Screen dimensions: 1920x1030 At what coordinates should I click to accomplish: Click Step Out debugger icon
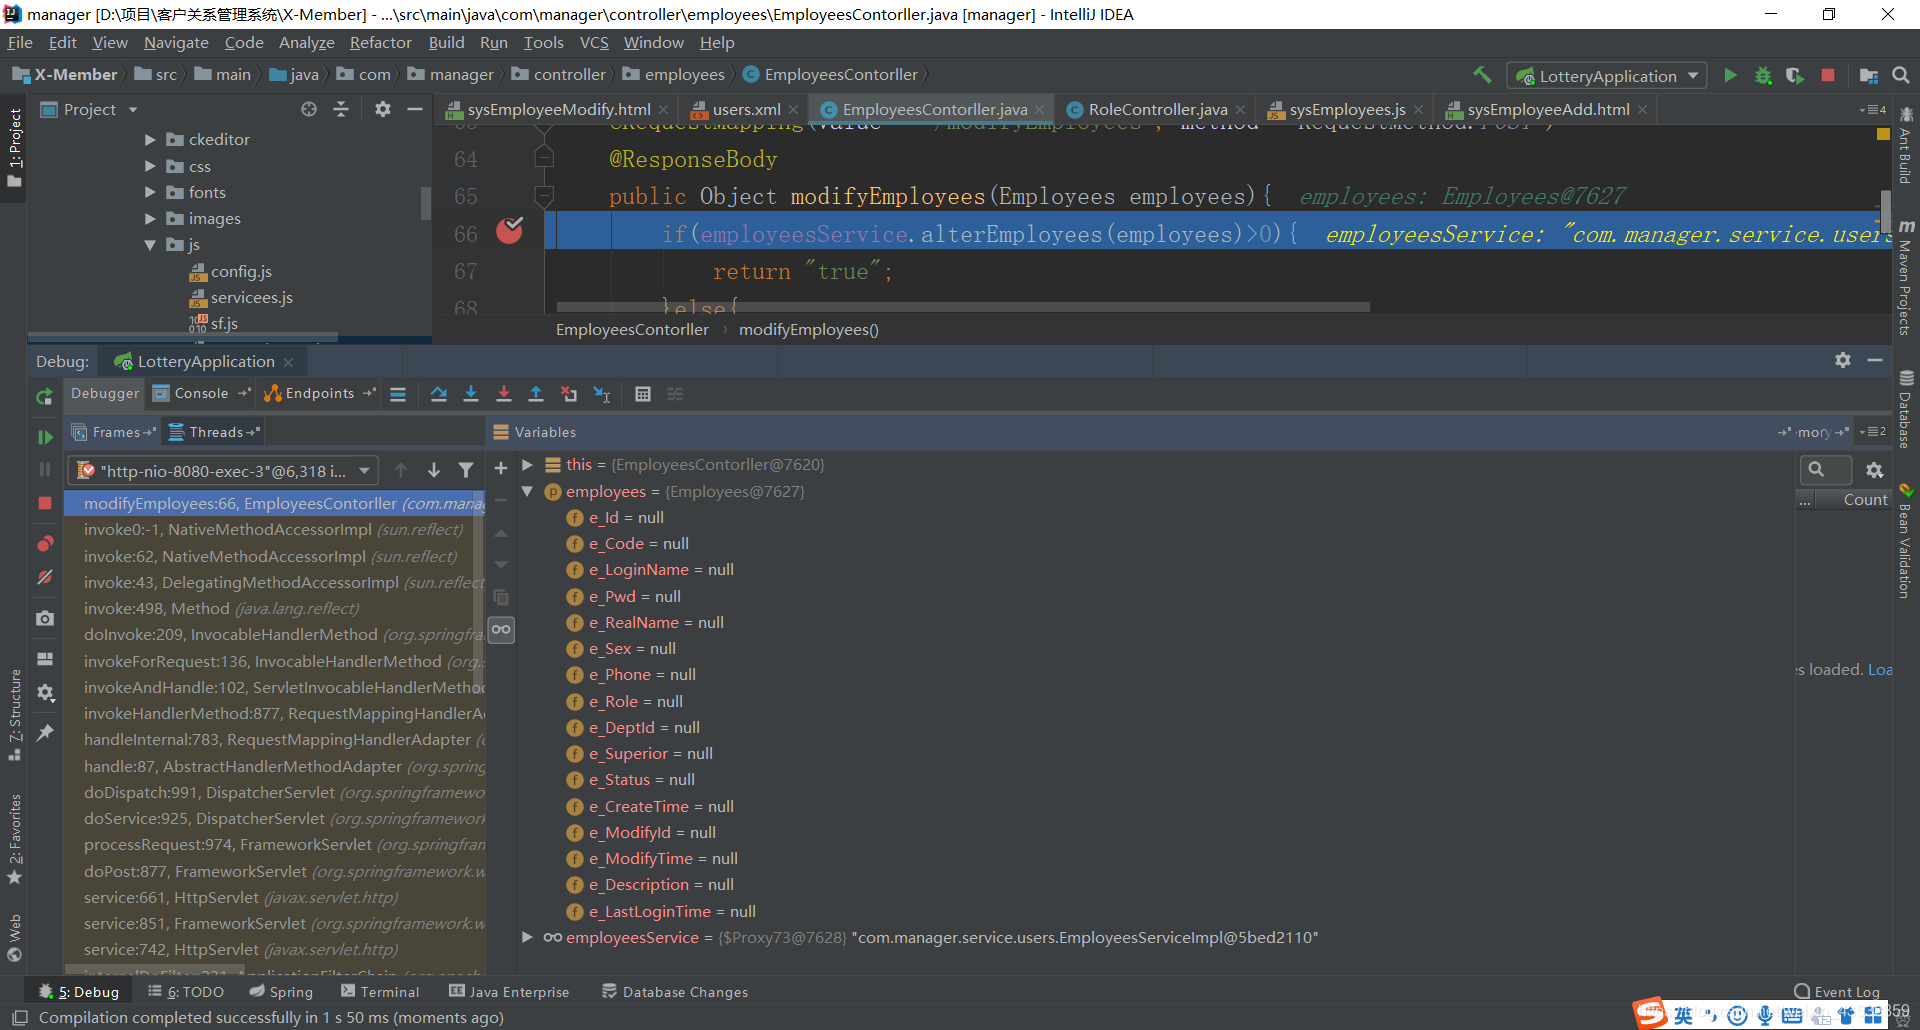[x=536, y=394]
